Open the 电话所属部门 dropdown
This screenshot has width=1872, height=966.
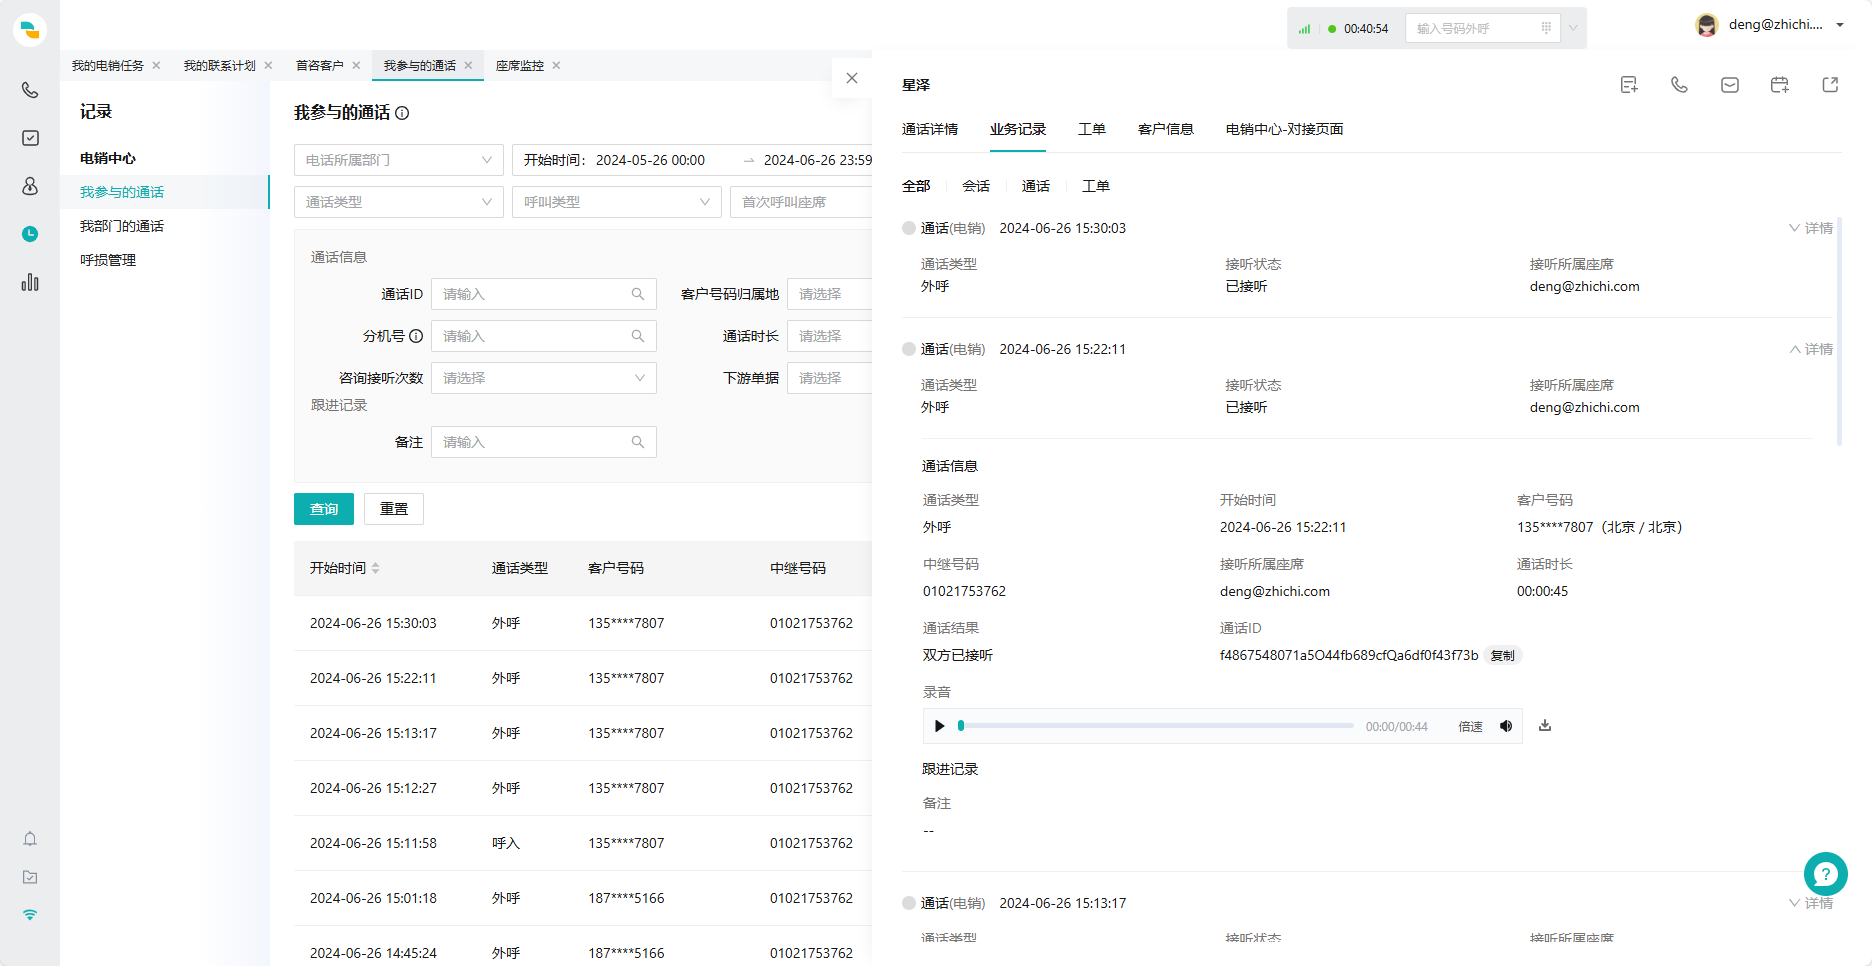[x=399, y=160]
